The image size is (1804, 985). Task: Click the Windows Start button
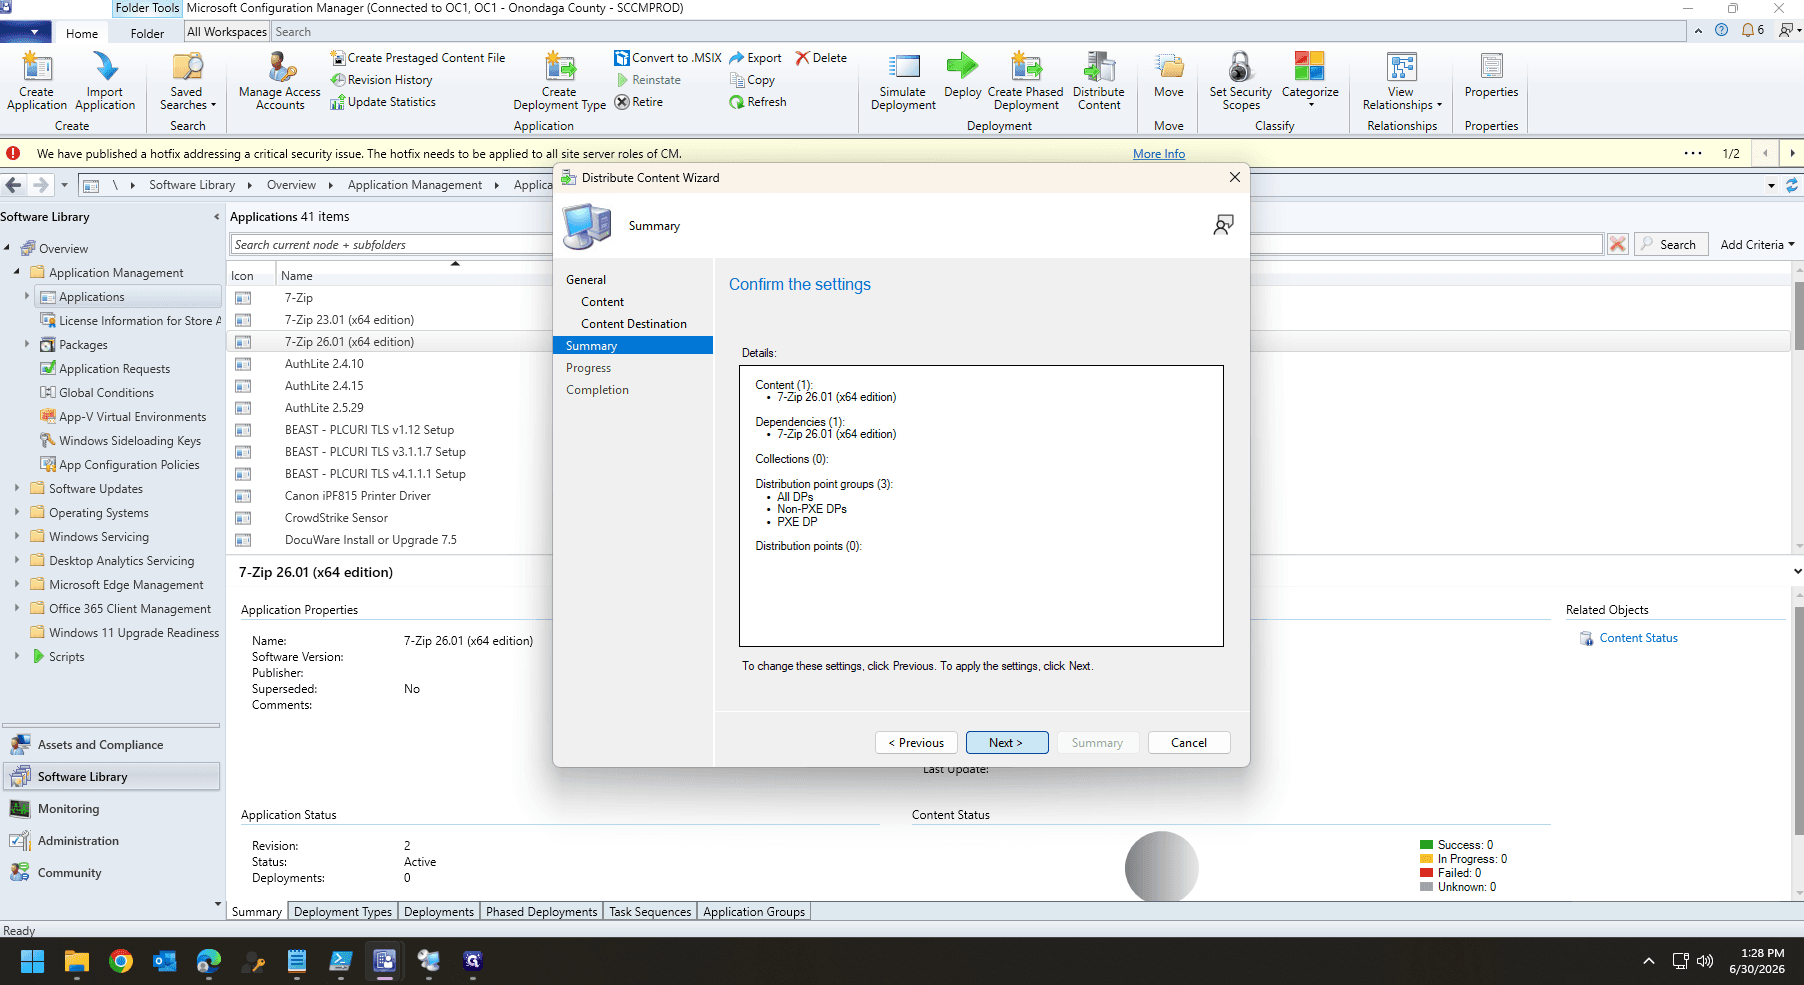pyautogui.click(x=33, y=961)
